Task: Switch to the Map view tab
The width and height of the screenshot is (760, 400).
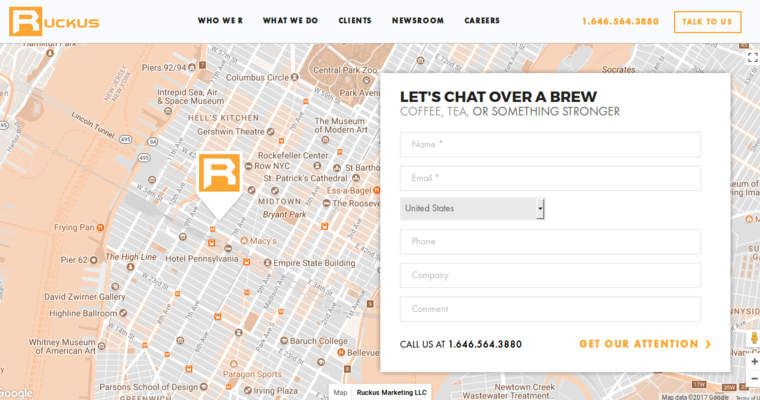Action: [x=341, y=392]
